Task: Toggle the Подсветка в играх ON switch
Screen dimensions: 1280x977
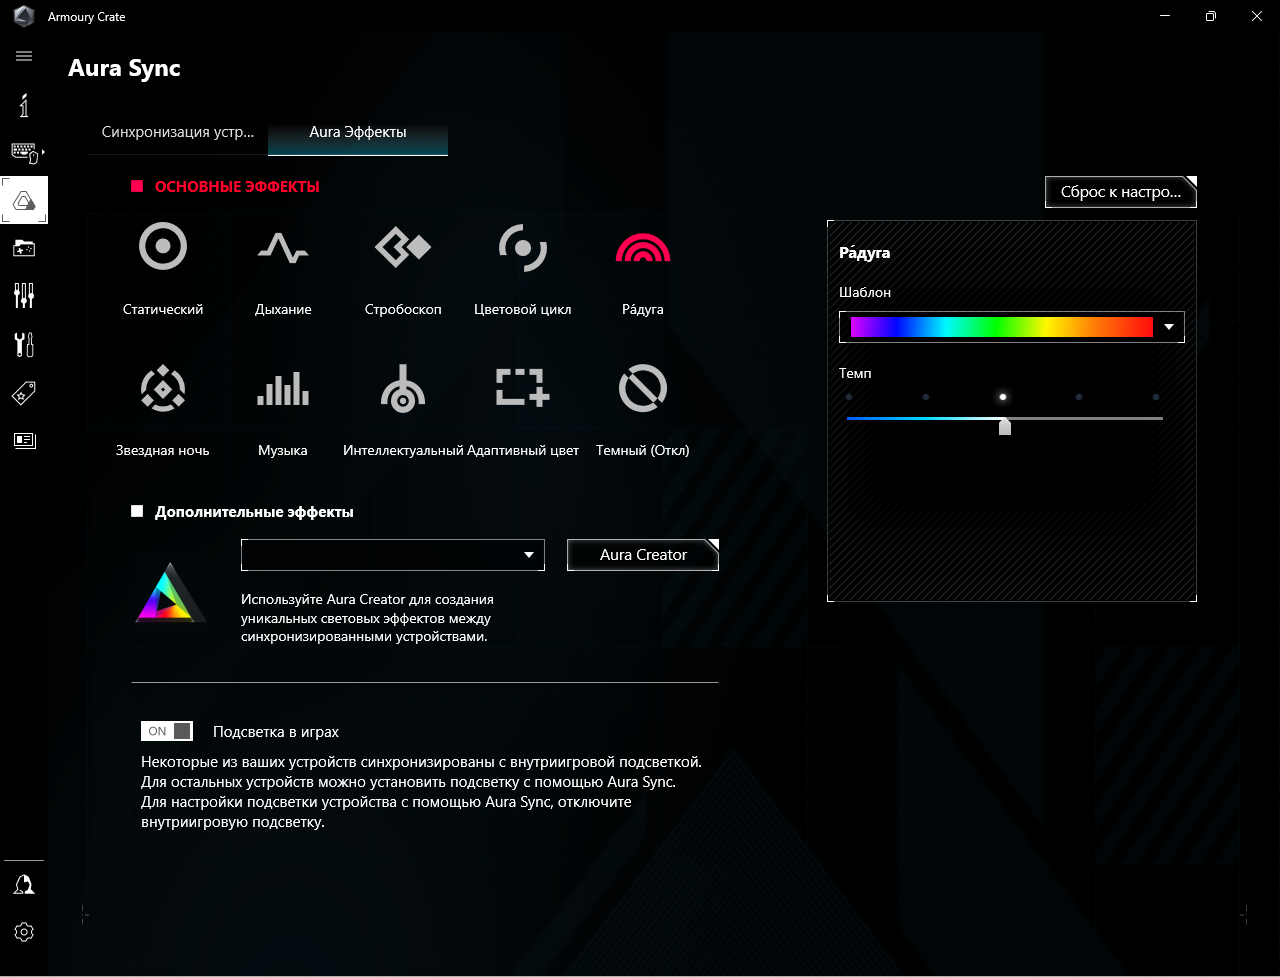Action: coord(167,731)
